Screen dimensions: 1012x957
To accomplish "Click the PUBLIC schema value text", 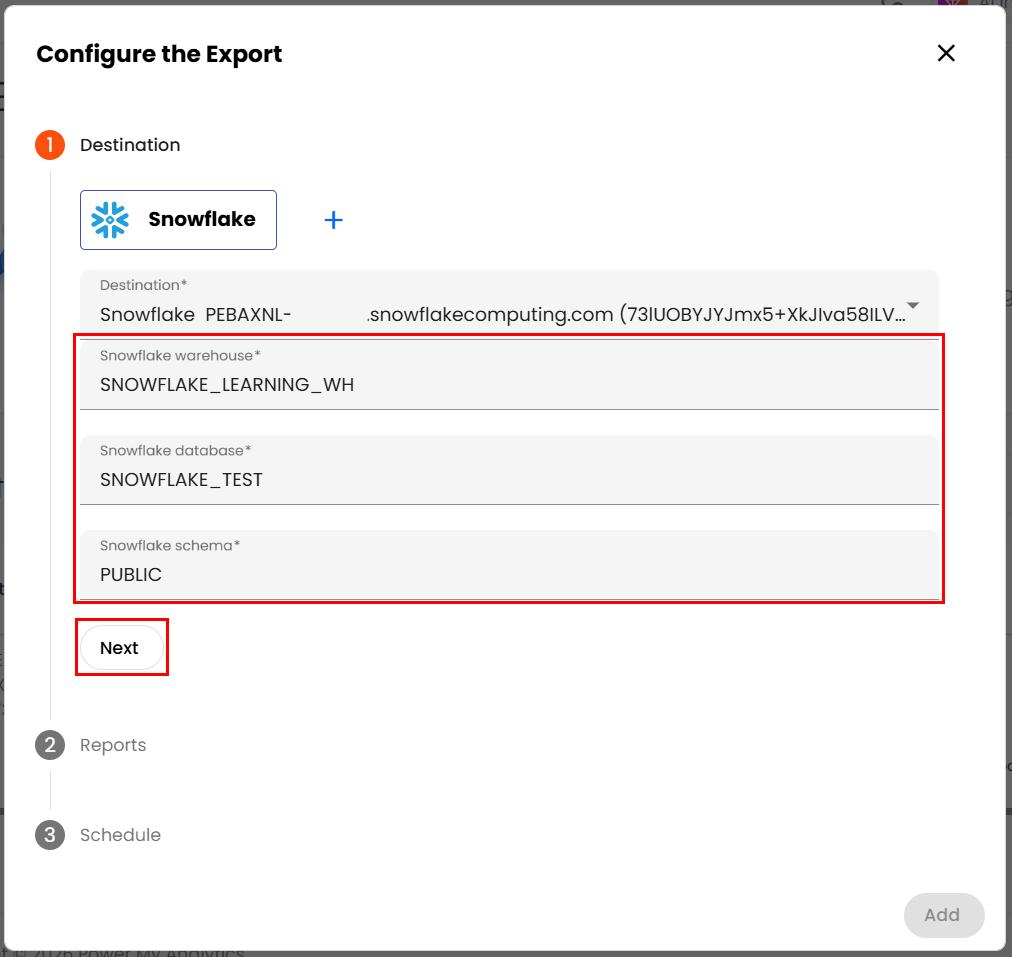I will [x=131, y=575].
